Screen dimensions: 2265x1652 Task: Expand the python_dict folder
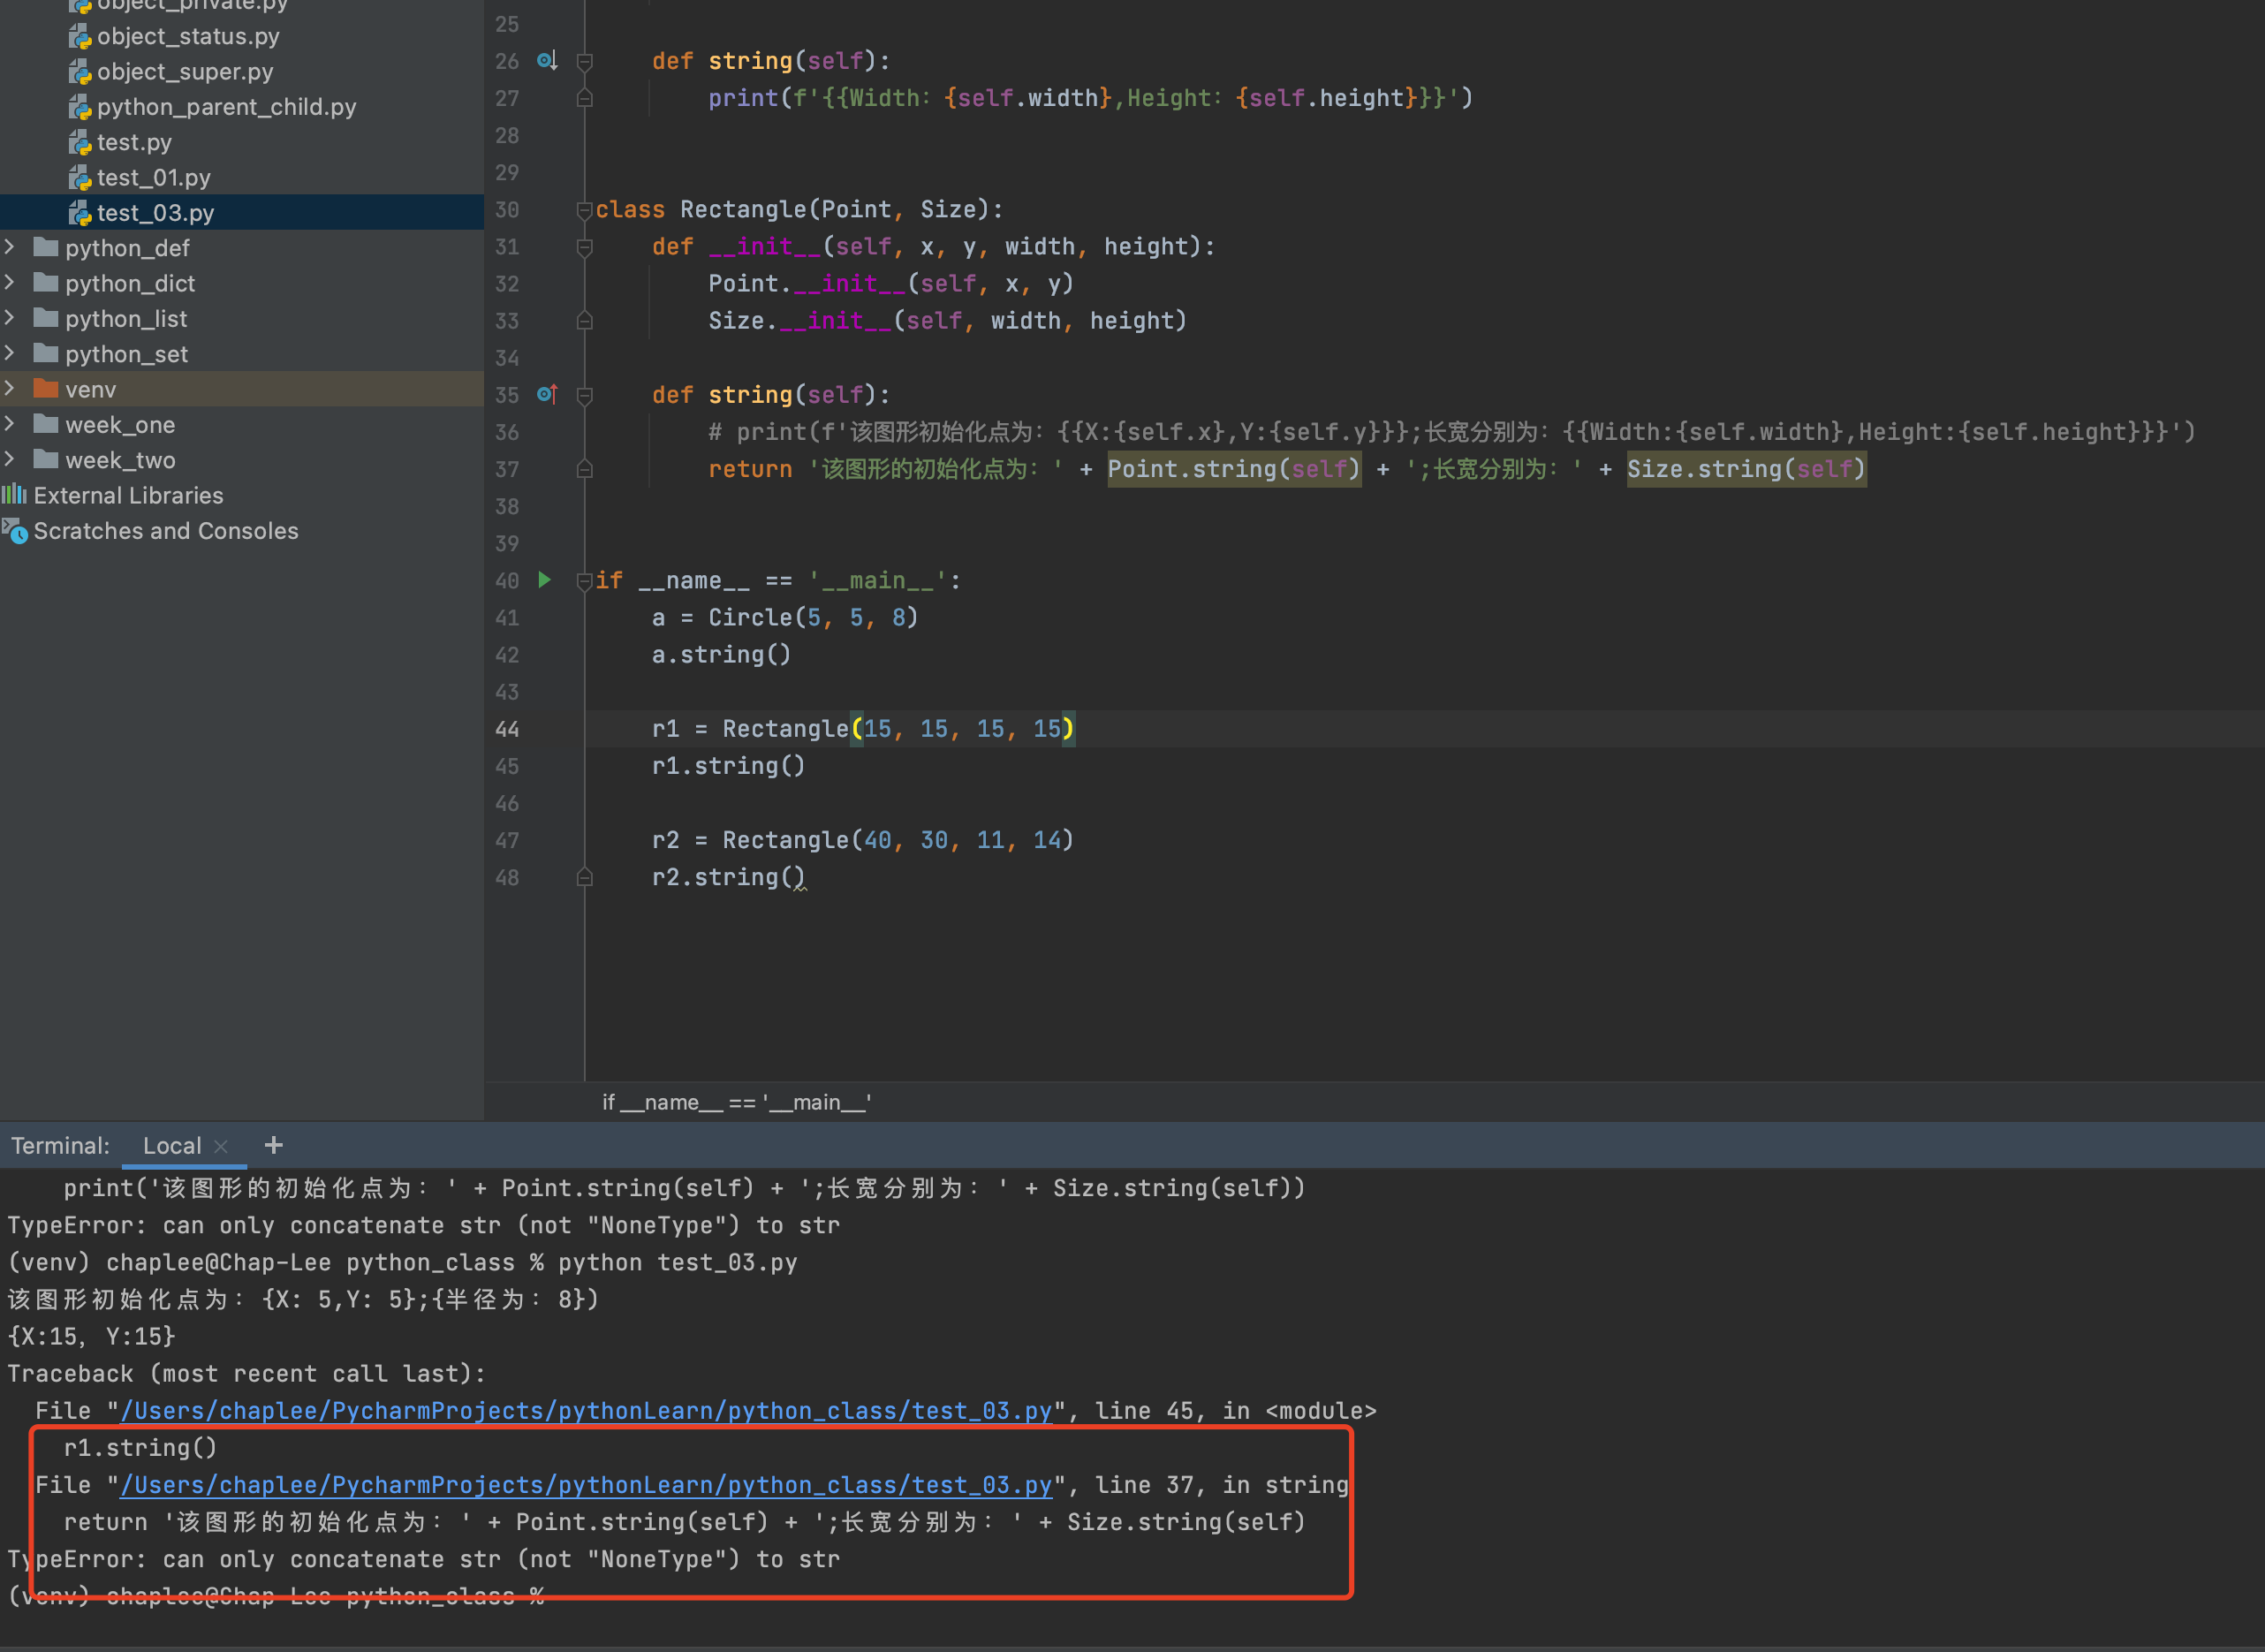pyautogui.click(x=10, y=282)
